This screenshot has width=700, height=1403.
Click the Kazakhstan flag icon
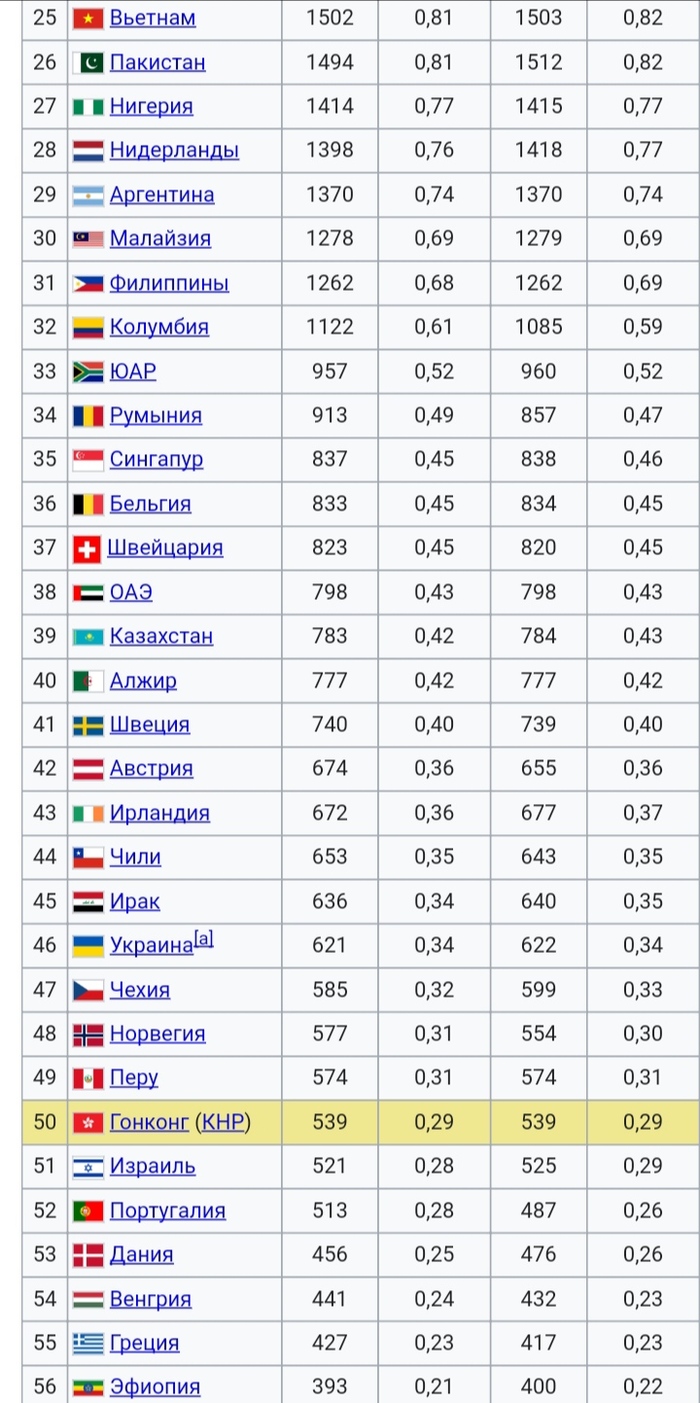coord(88,636)
